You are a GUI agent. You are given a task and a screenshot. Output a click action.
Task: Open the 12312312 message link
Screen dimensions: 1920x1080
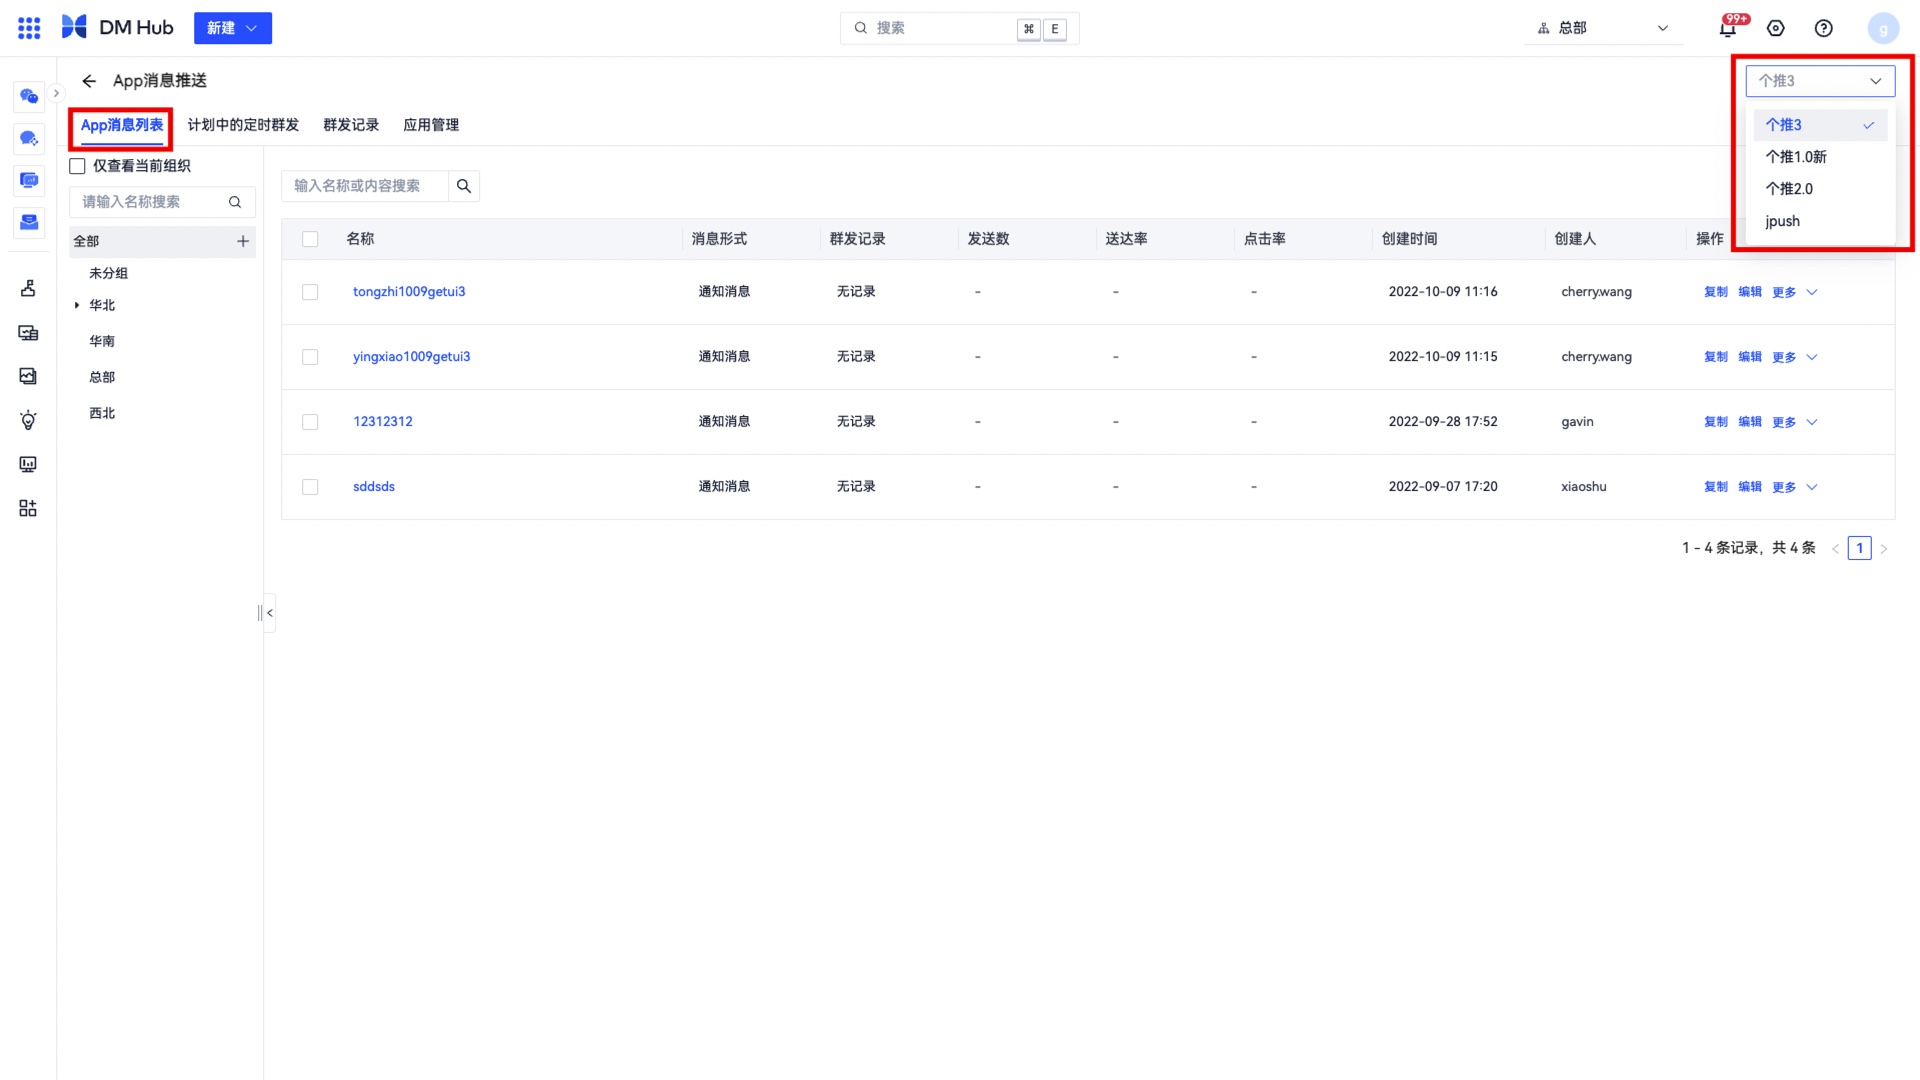(x=383, y=422)
